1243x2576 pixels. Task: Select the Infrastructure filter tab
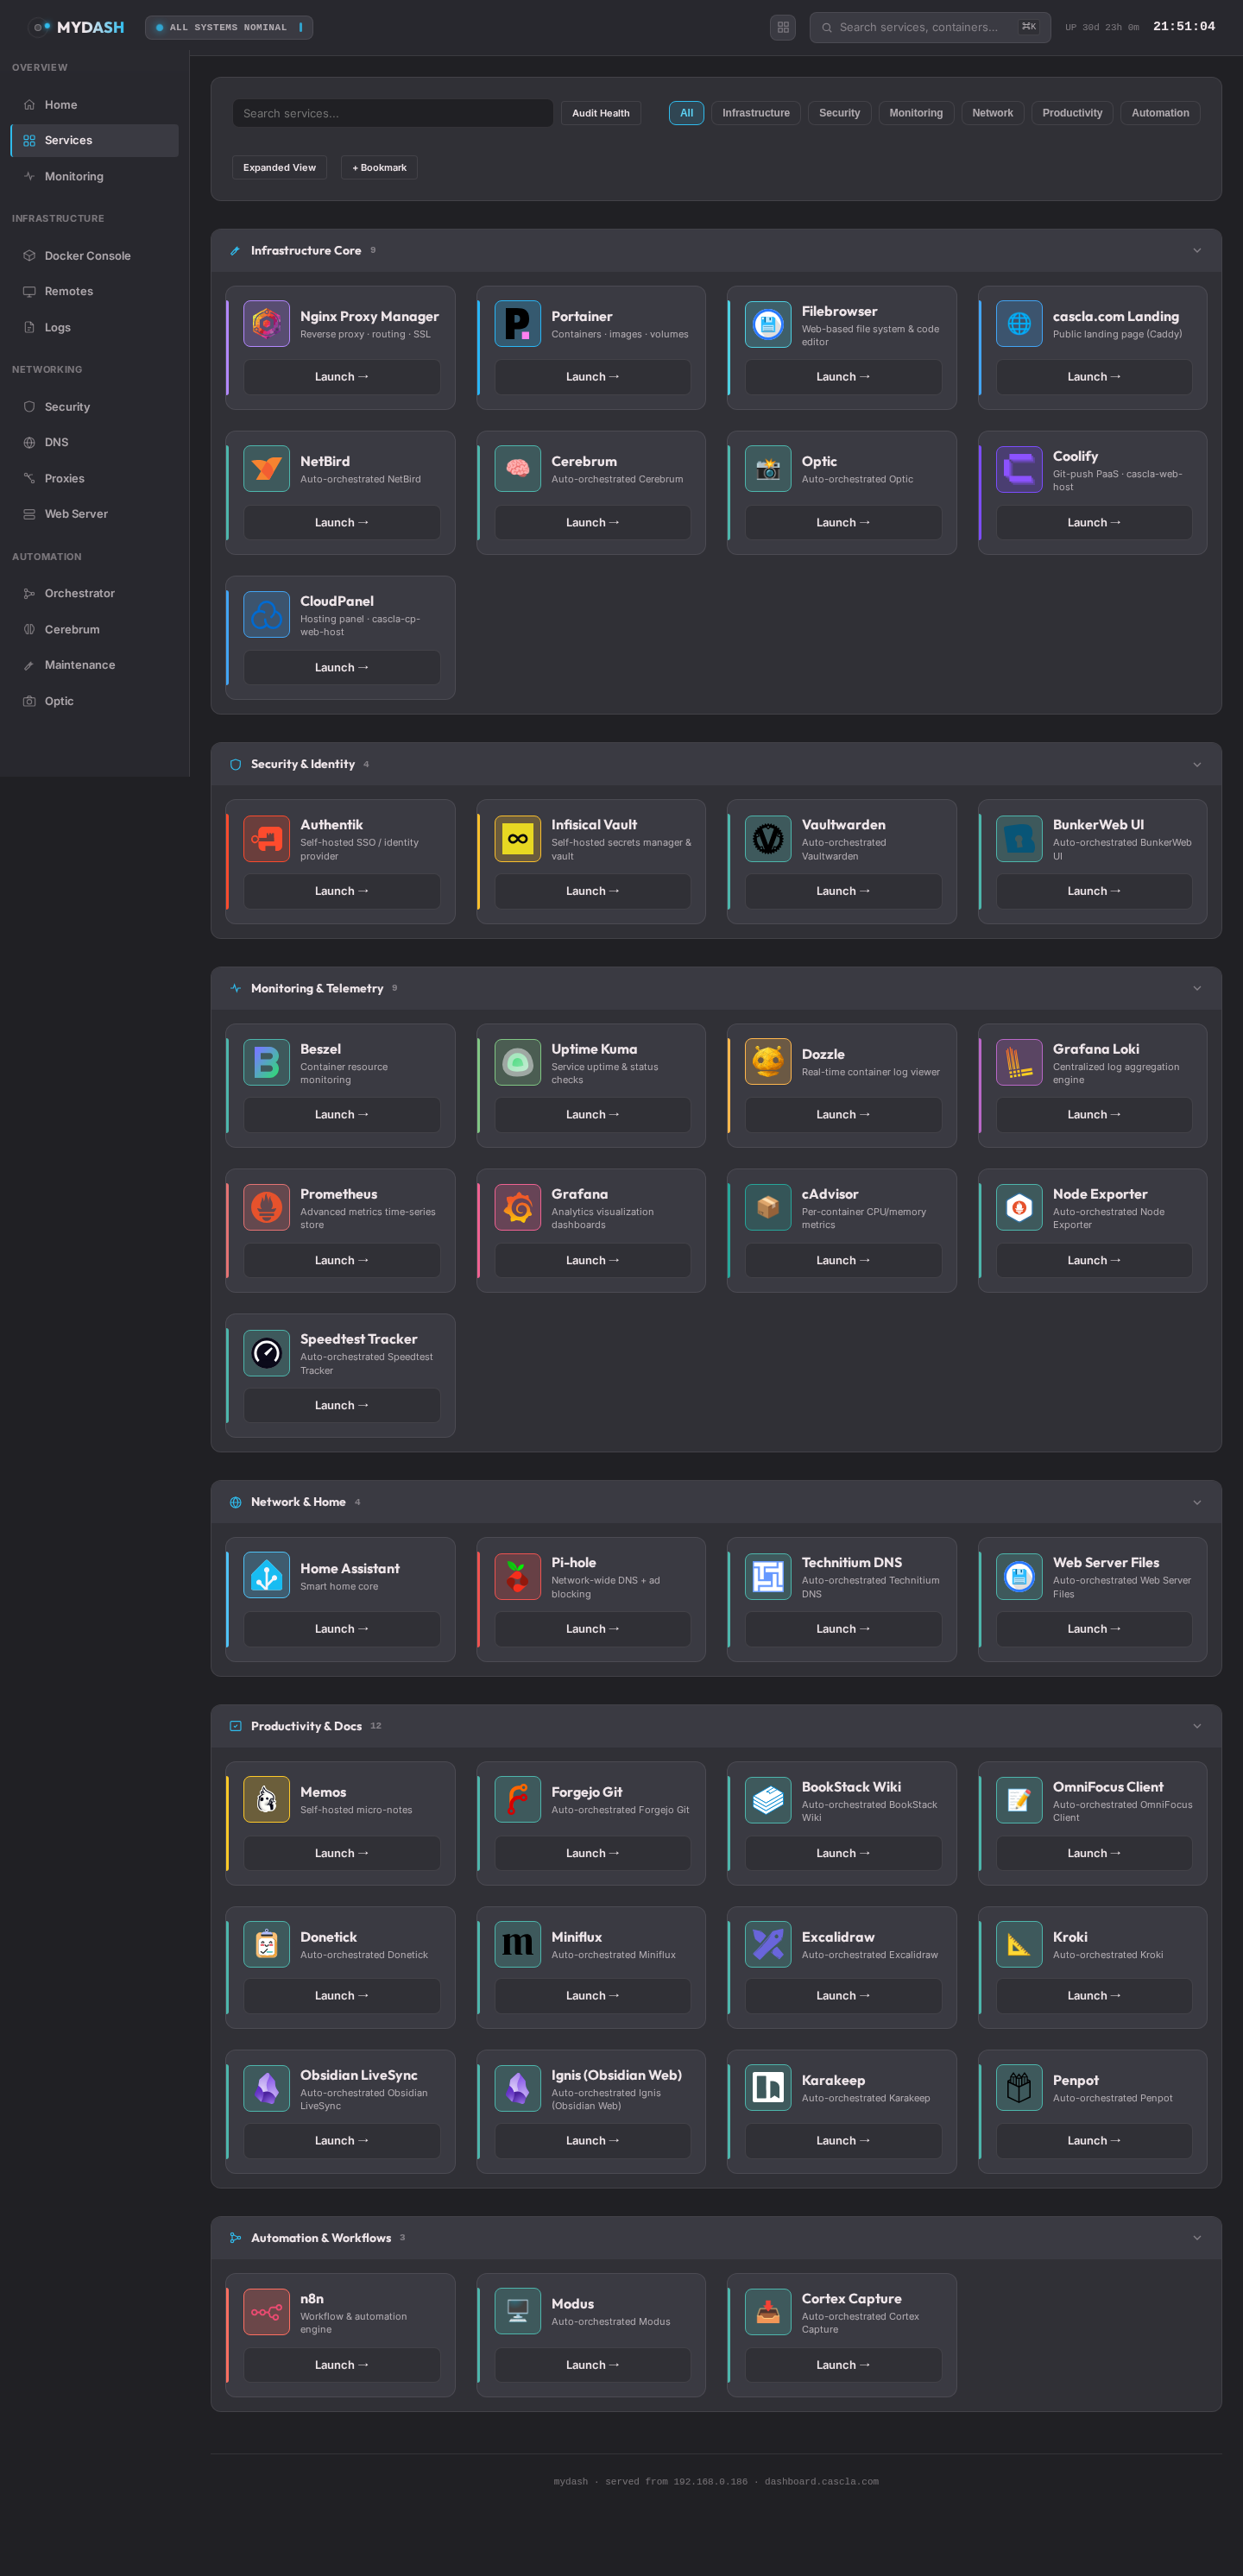(756, 113)
